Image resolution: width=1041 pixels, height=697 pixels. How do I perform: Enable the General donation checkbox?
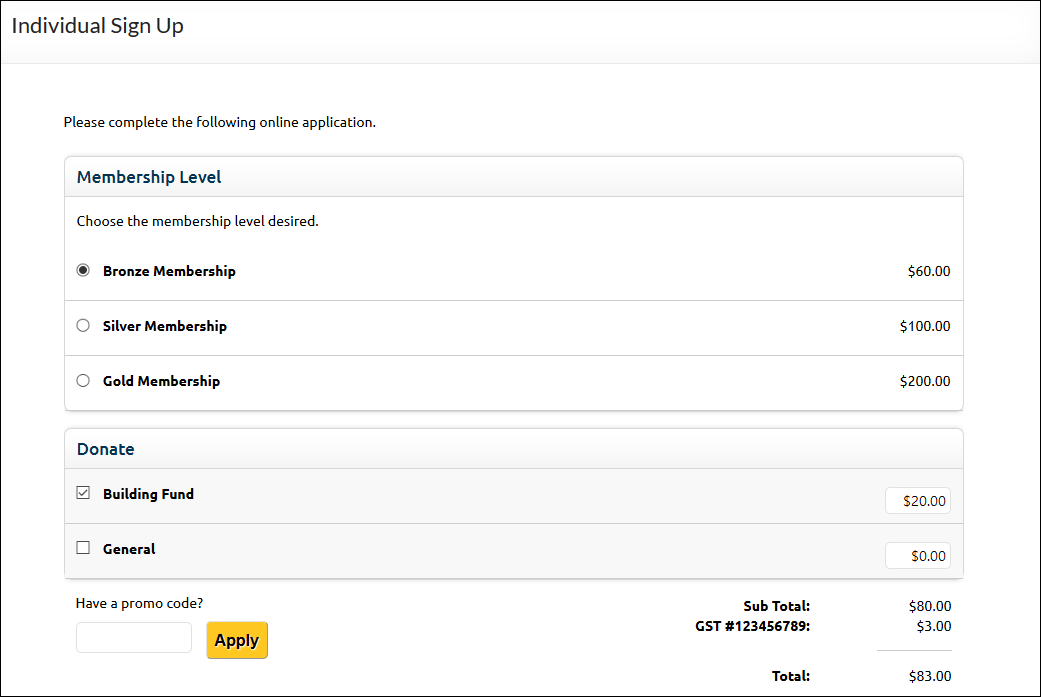(x=83, y=548)
